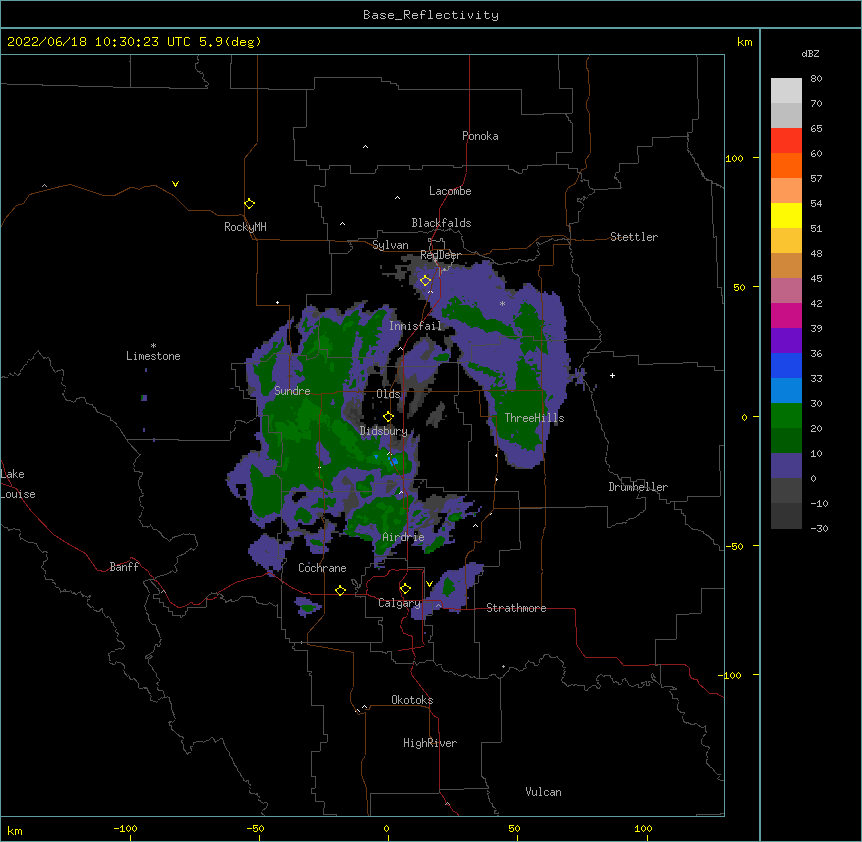Click the isolated echo patch west of Calgary
This screenshot has height=842, width=862.
click(308, 607)
